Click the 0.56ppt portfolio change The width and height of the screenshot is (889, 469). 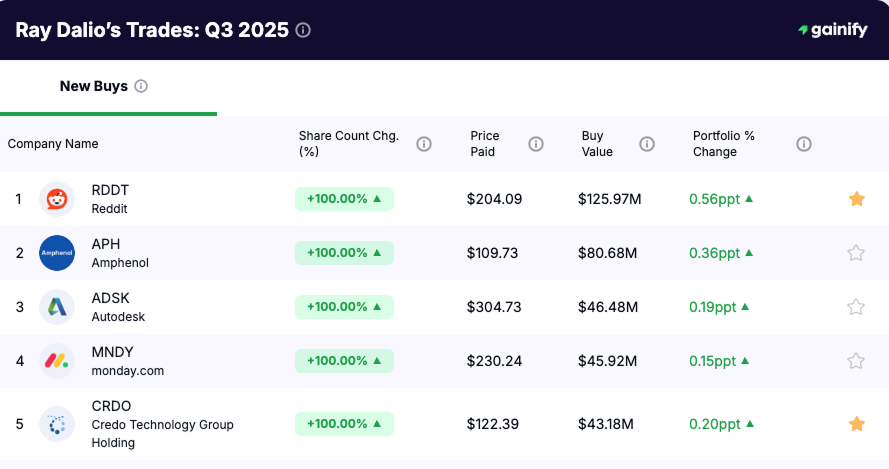[x=721, y=199]
